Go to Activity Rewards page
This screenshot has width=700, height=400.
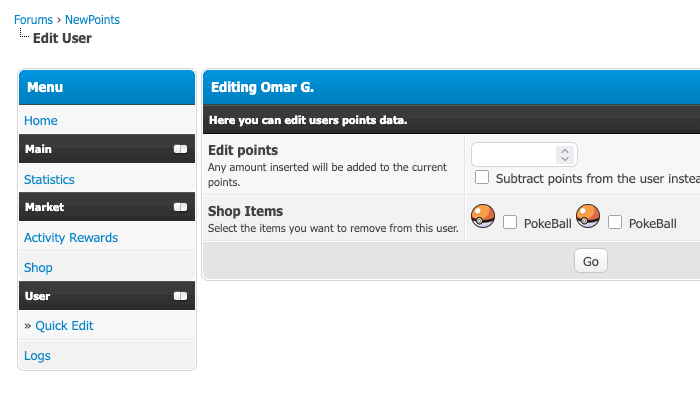(71, 237)
